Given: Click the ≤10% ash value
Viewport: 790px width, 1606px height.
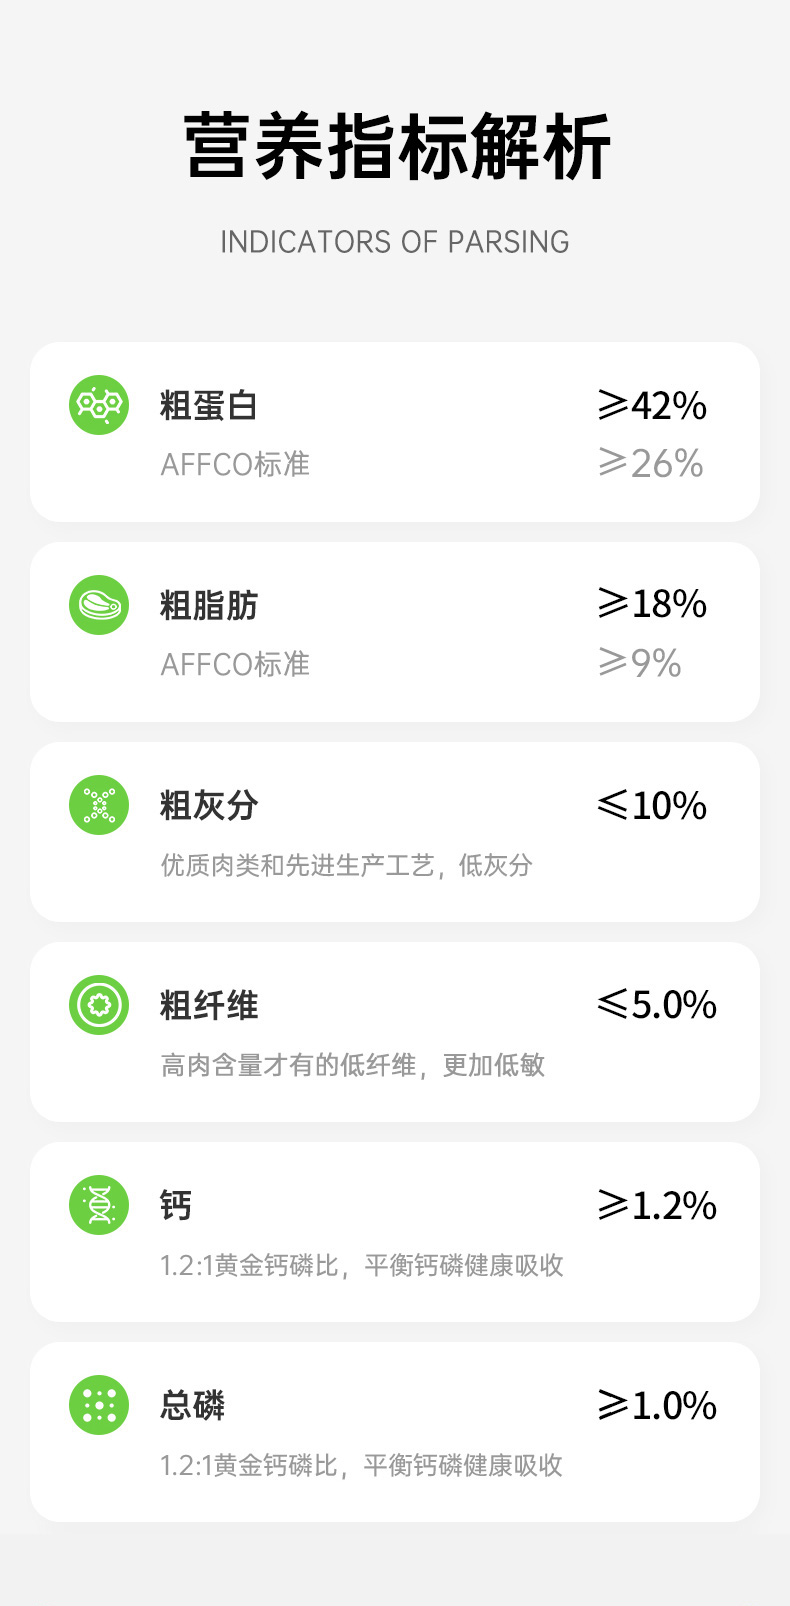Looking at the screenshot, I should point(652,805).
